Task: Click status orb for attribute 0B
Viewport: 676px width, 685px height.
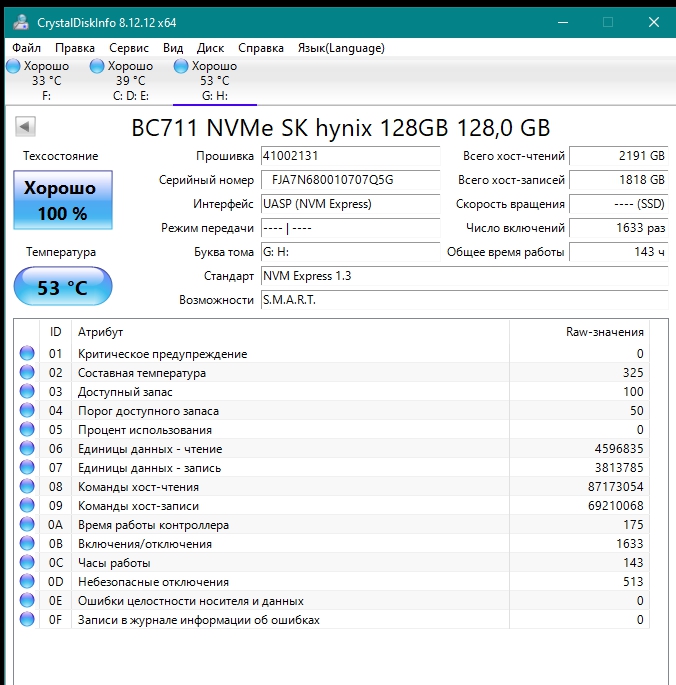Action: click(27, 543)
